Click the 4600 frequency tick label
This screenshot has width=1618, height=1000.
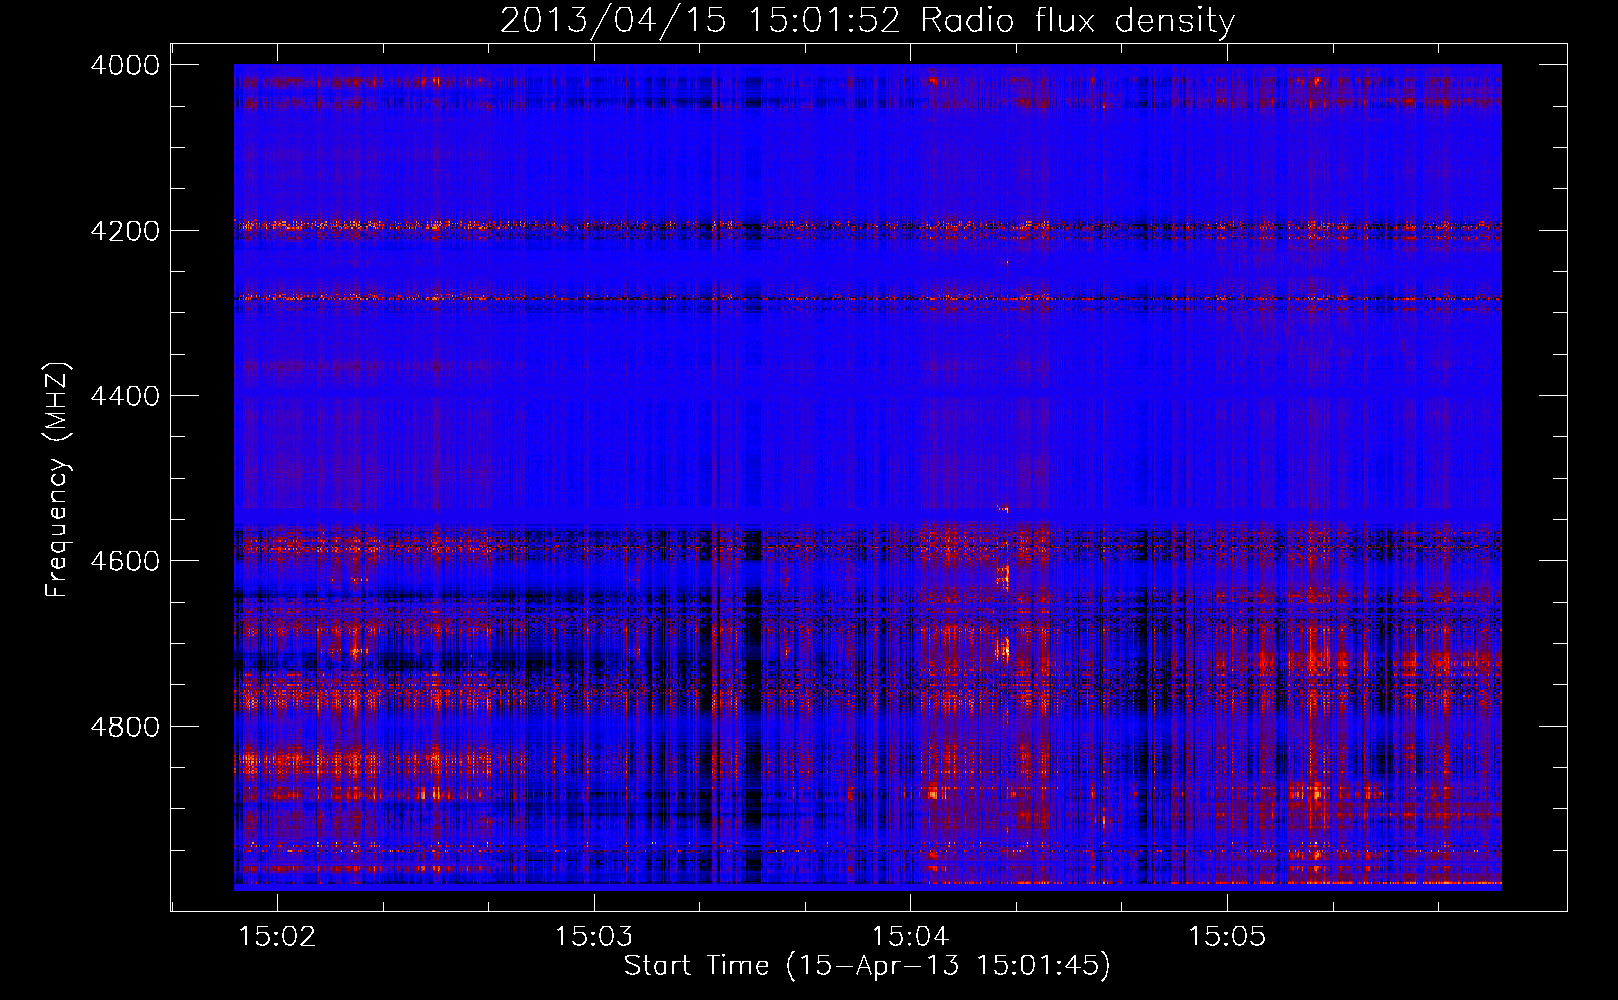(x=125, y=561)
